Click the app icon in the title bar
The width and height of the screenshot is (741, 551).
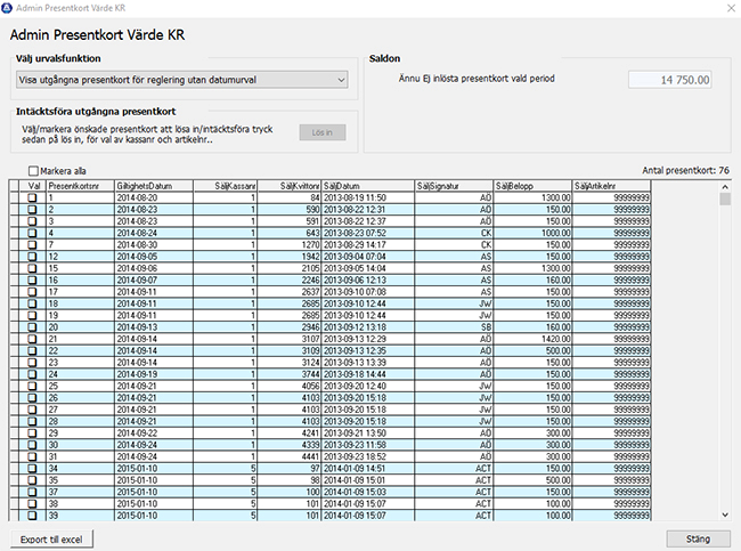[x=7, y=8]
